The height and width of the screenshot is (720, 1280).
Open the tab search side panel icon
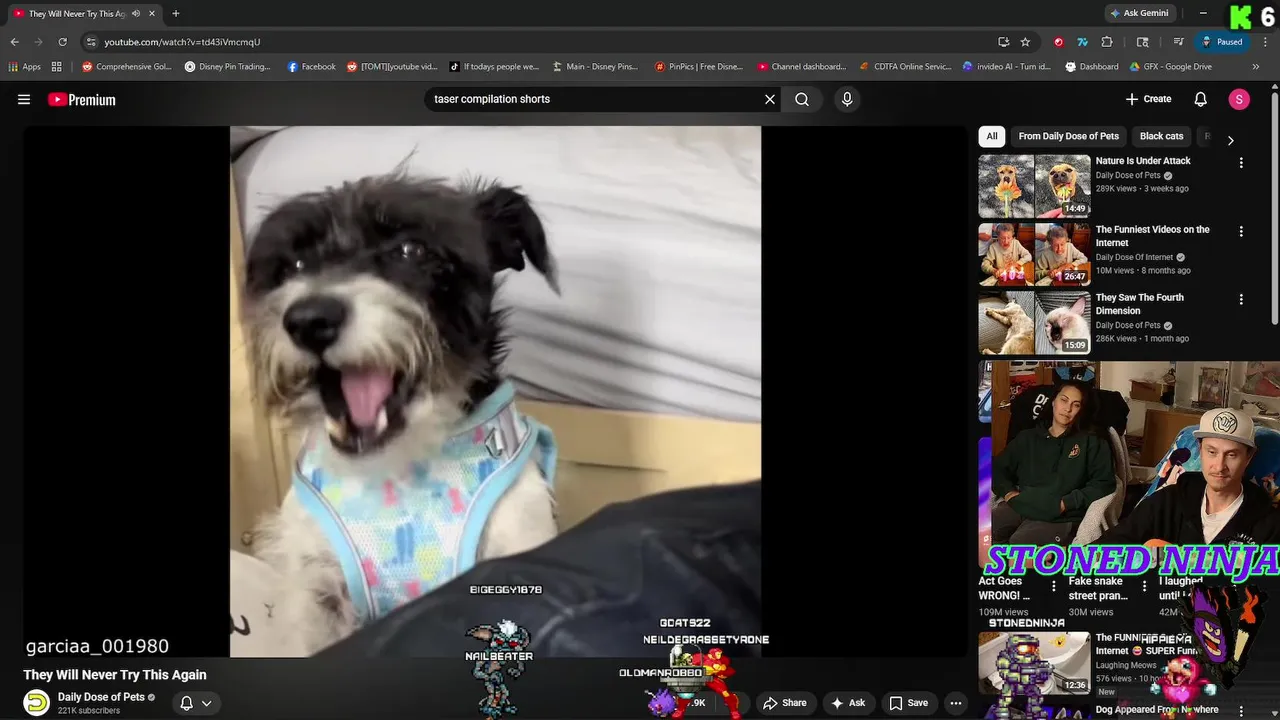(x=1143, y=42)
